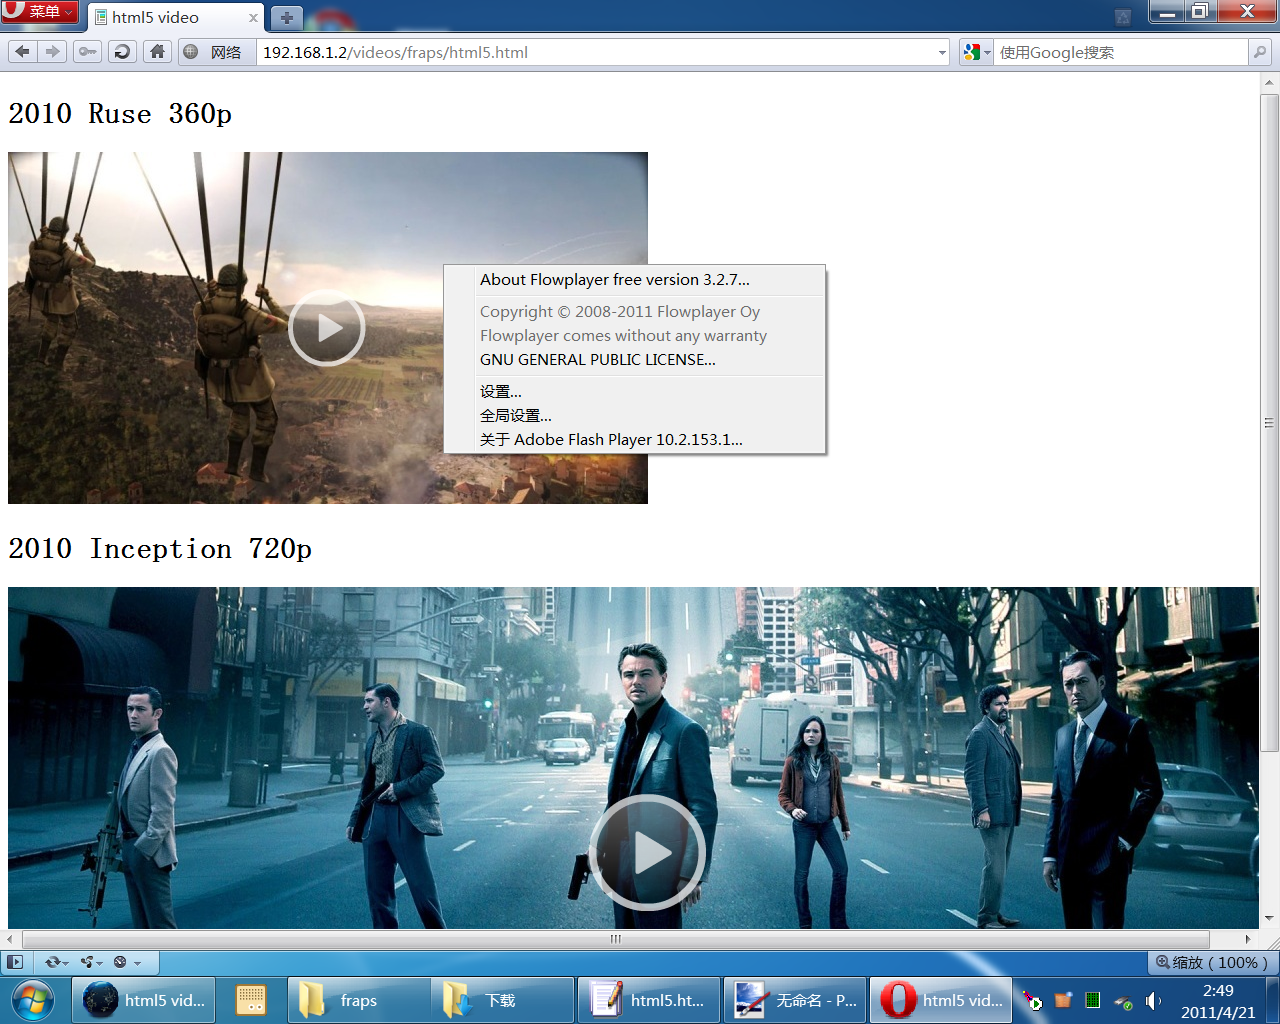Click the Fraps tray icon
Screen dimensions: 1280x1024
(x=1033, y=1001)
